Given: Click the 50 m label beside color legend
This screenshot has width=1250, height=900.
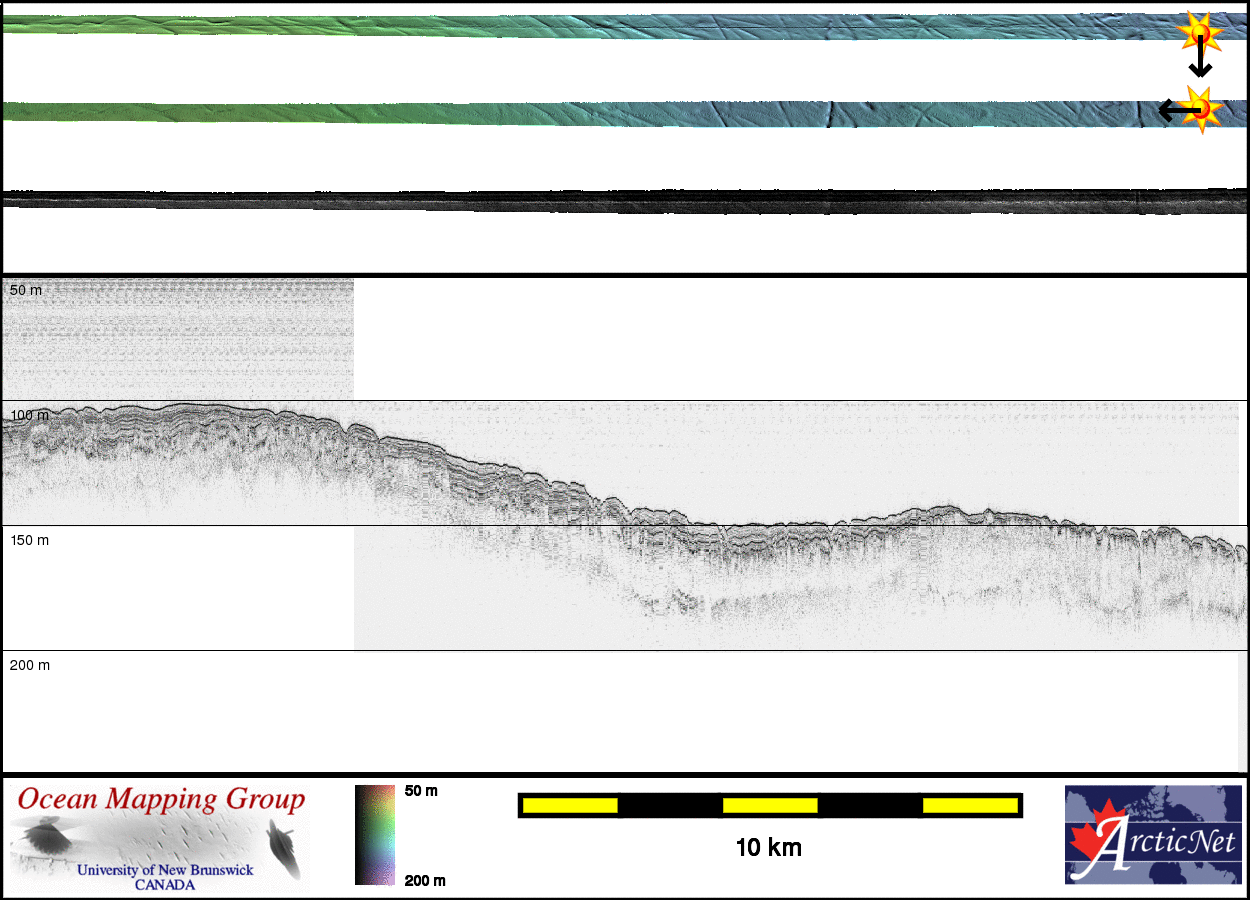Looking at the screenshot, I should pos(421,791).
